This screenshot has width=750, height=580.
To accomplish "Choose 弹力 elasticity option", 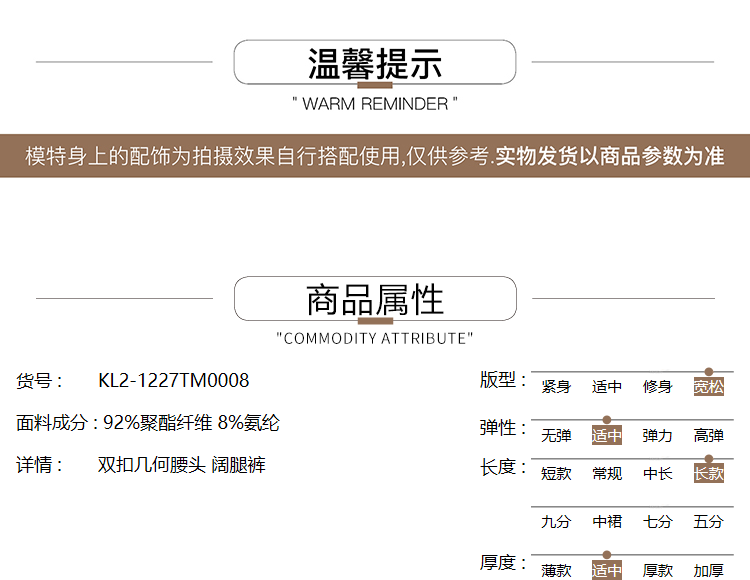I will [x=657, y=436].
